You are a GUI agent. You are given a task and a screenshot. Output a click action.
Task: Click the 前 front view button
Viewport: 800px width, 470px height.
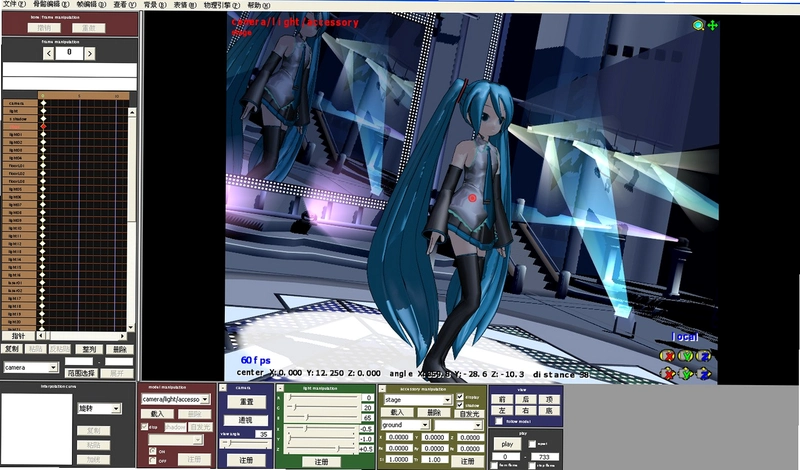pyautogui.click(x=503, y=399)
